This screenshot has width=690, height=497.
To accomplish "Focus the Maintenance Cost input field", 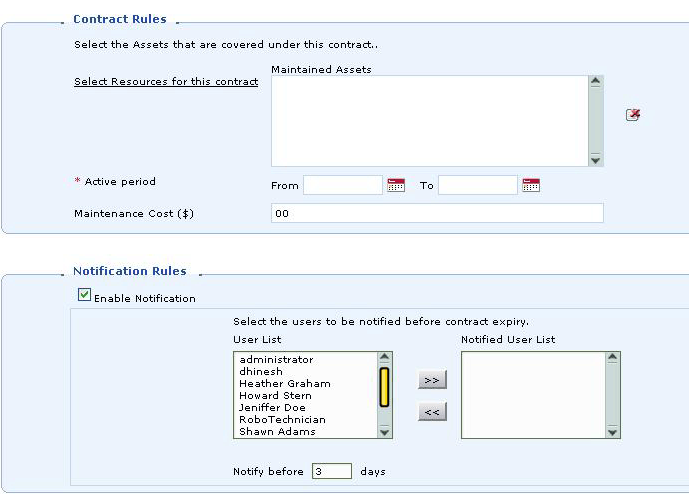I will (x=437, y=213).
